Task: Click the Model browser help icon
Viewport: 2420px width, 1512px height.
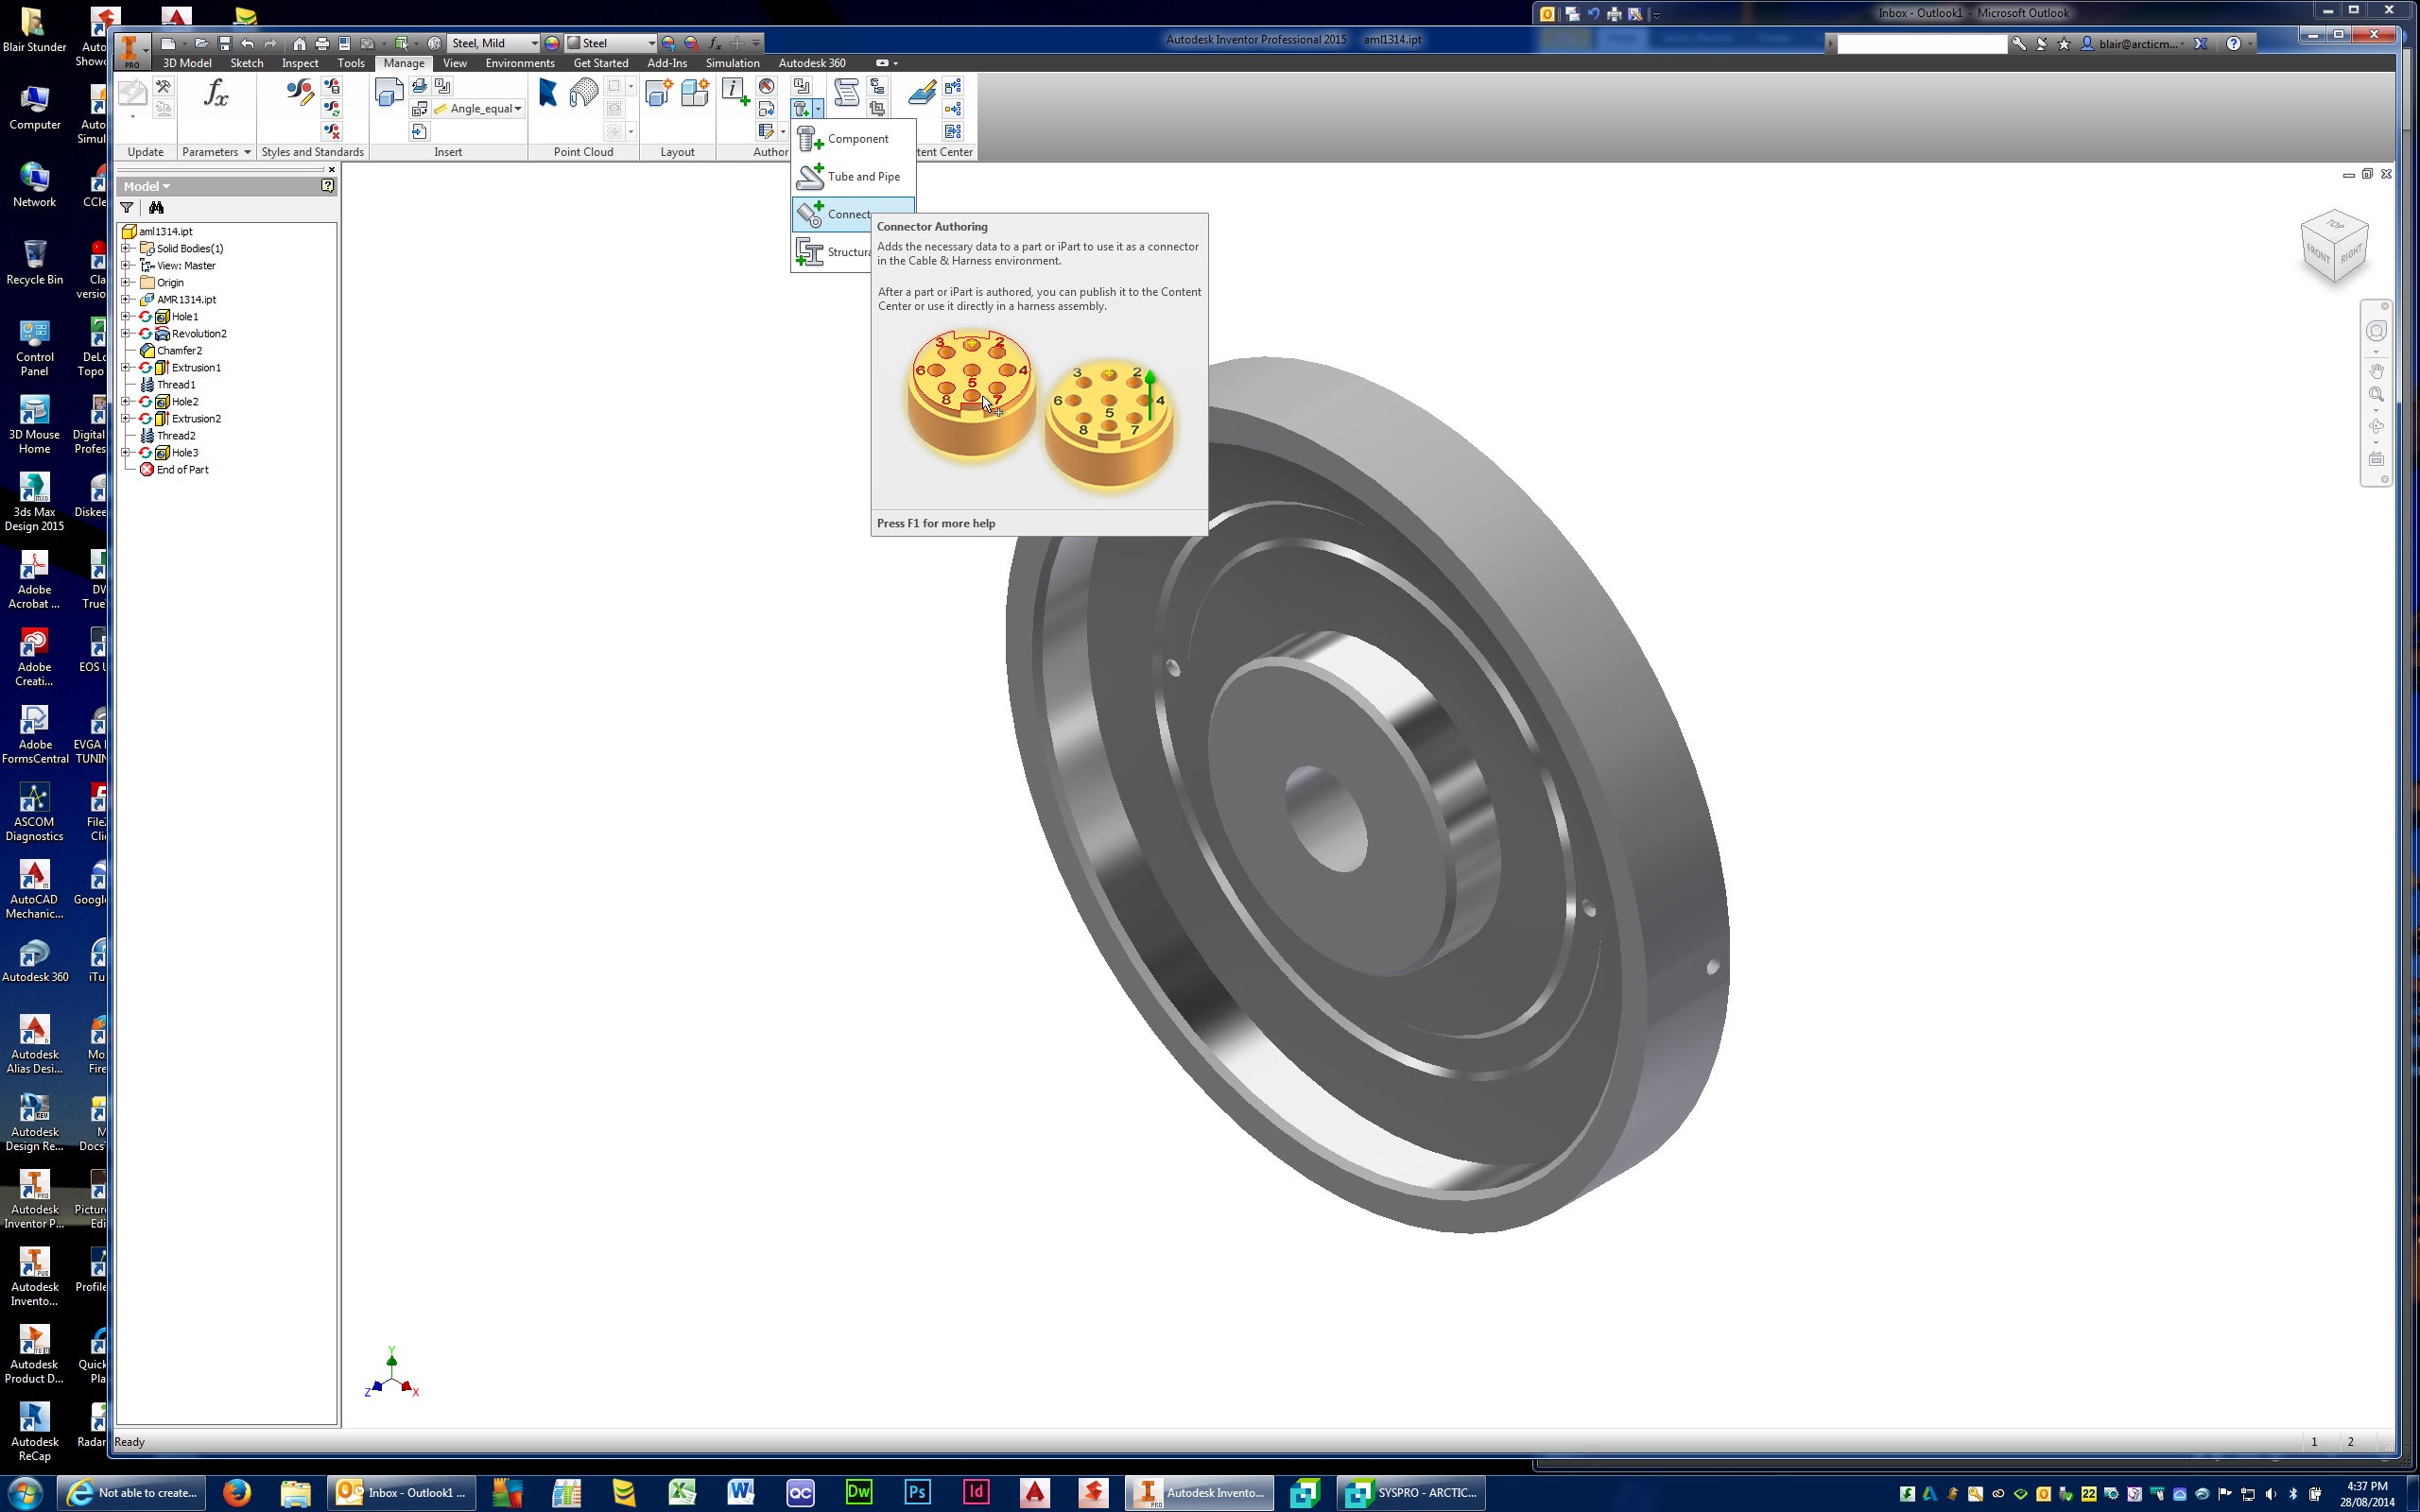Action: (327, 186)
